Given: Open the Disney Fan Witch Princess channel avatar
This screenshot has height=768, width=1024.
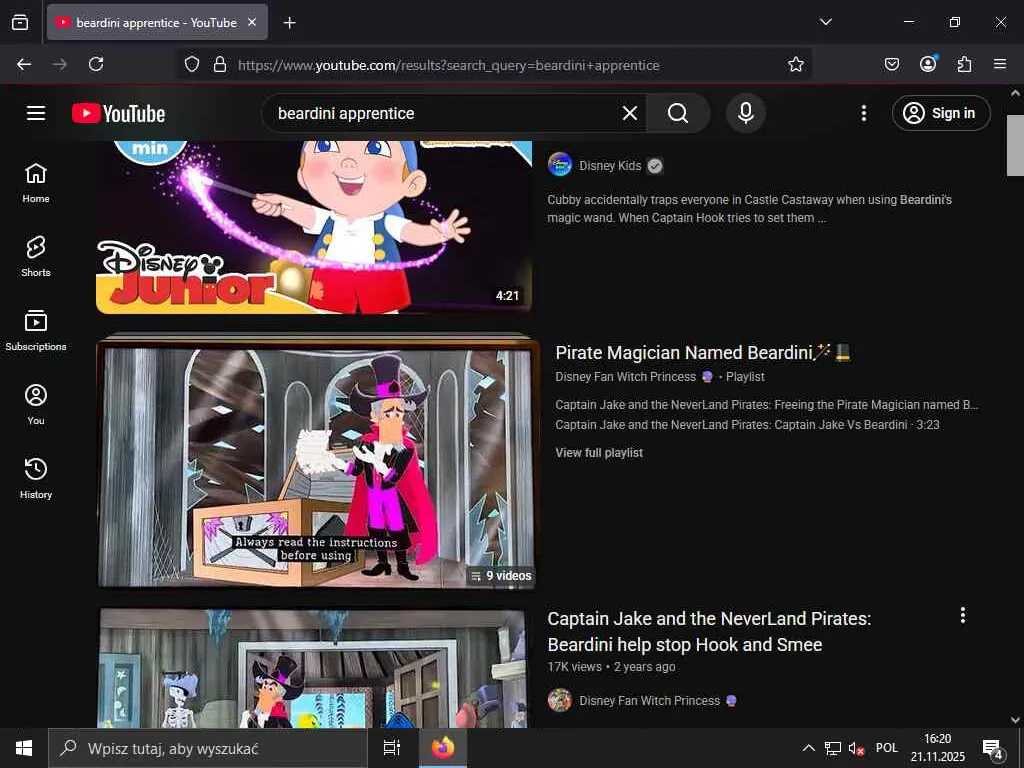Looking at the screenshot, I should pos(560,700).
